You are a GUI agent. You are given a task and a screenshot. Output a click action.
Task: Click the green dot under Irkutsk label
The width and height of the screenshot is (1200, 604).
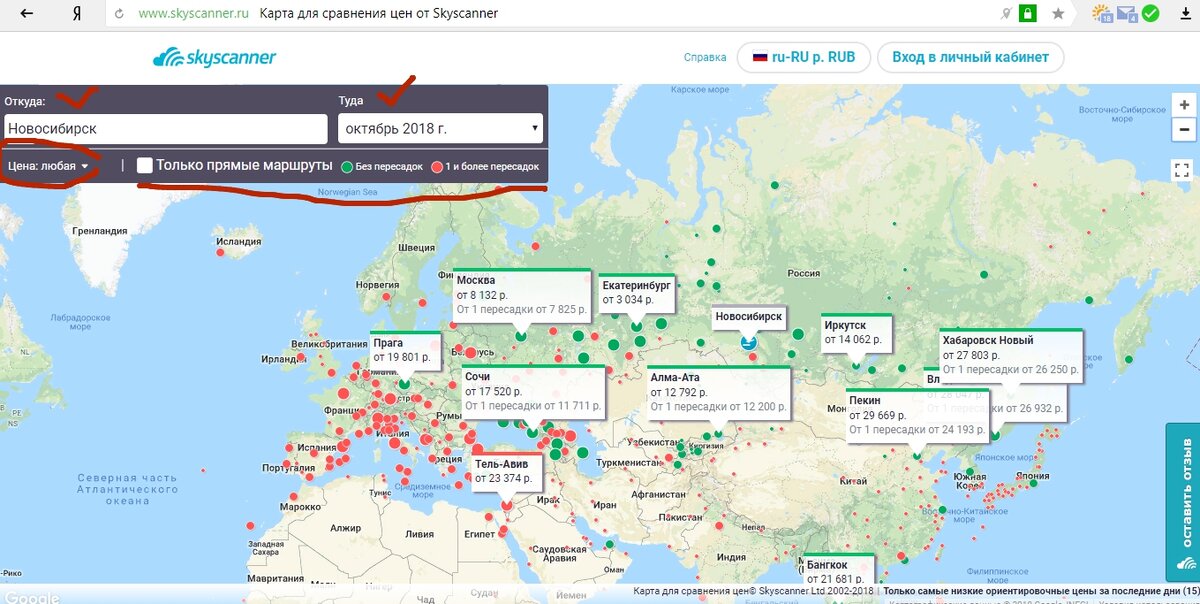(x=856, y=366)
